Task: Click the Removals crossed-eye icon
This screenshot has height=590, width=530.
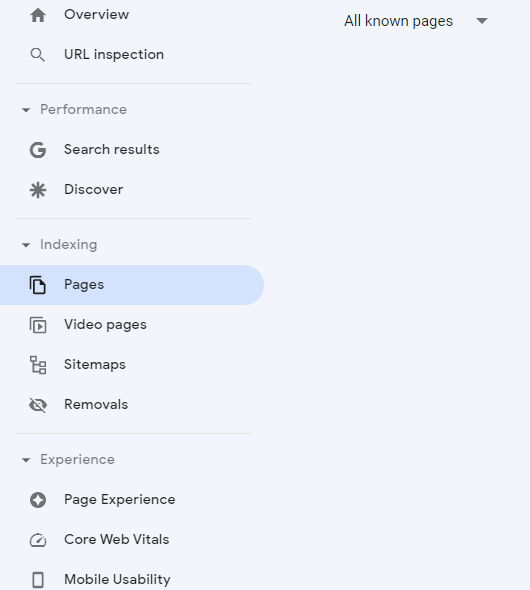Action: (x=38, y=405)
